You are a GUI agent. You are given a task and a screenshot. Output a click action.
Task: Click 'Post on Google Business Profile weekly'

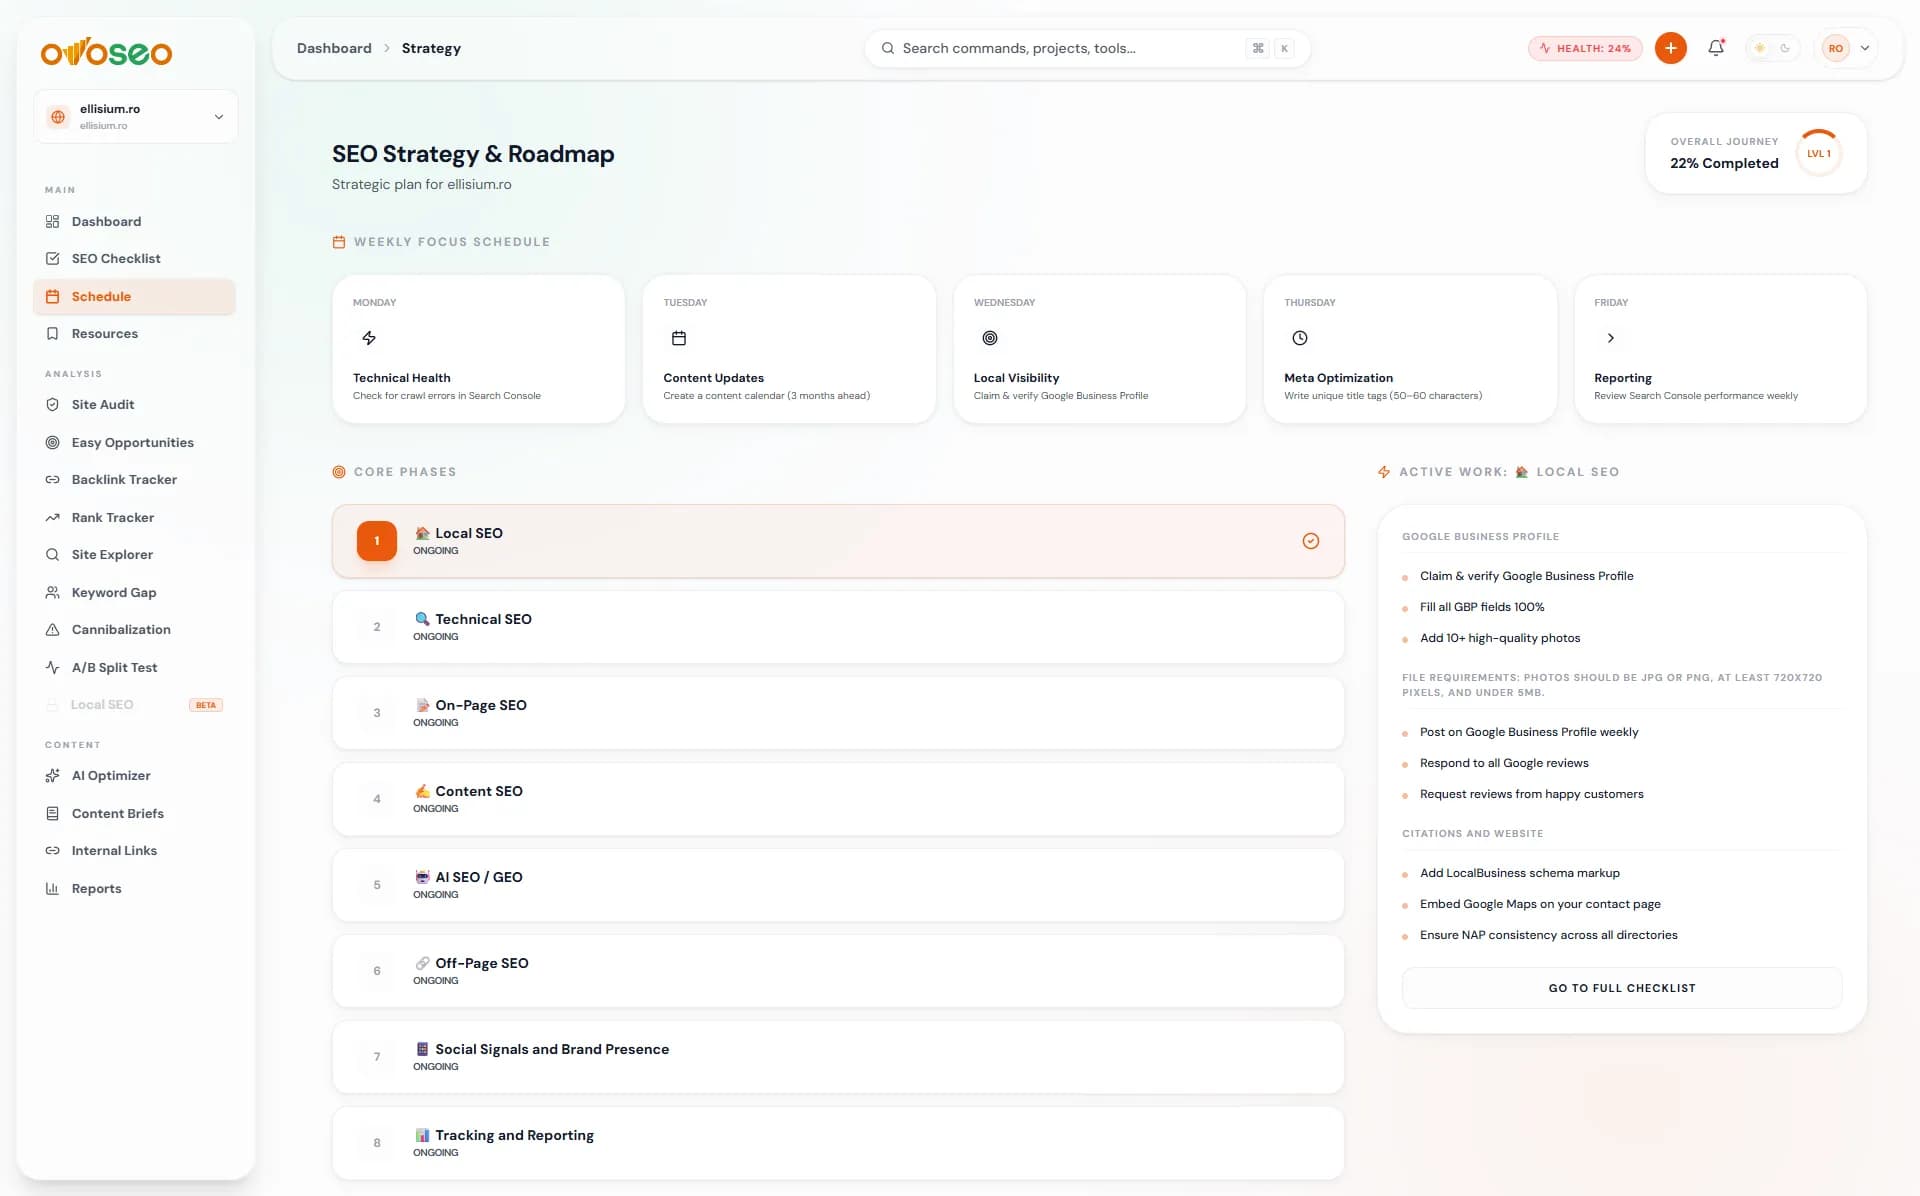tap(1529, 732)
